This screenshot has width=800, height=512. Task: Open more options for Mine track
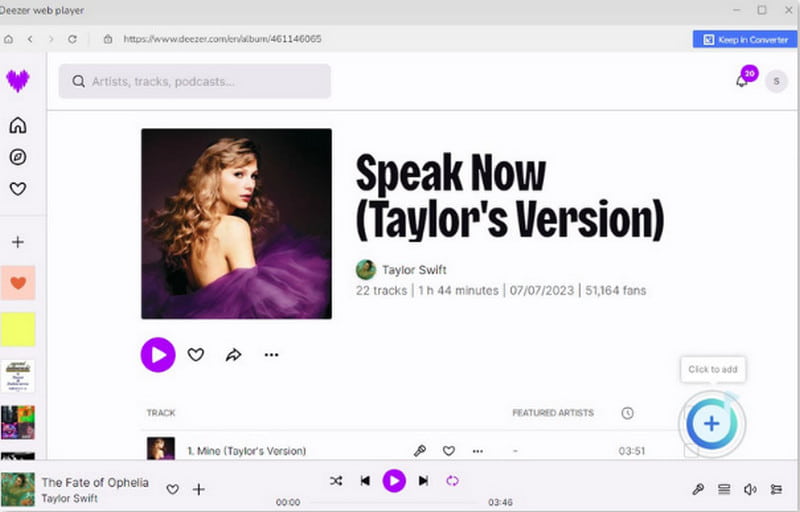coord(478,451)
